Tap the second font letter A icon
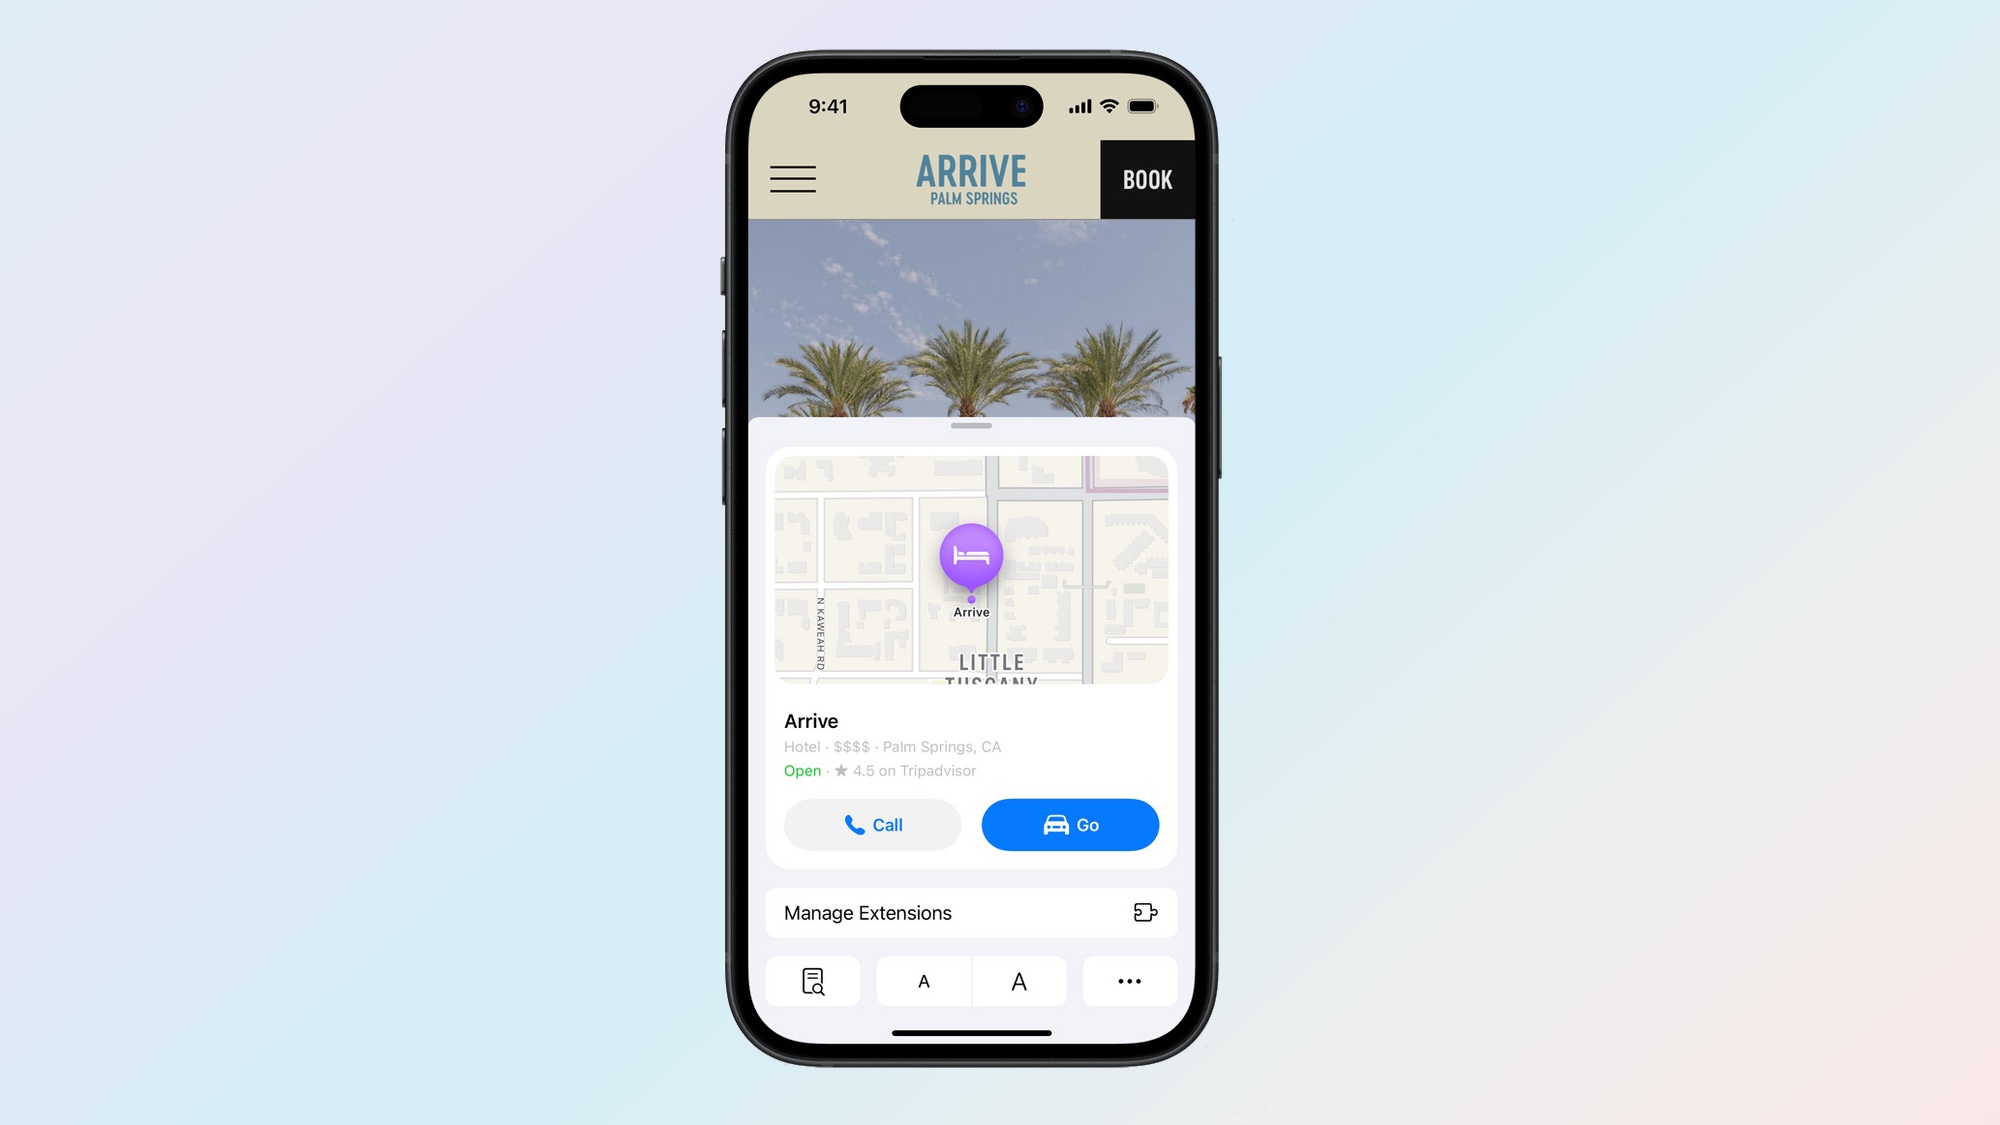2000x1125 pixels. coord(1019,981)
